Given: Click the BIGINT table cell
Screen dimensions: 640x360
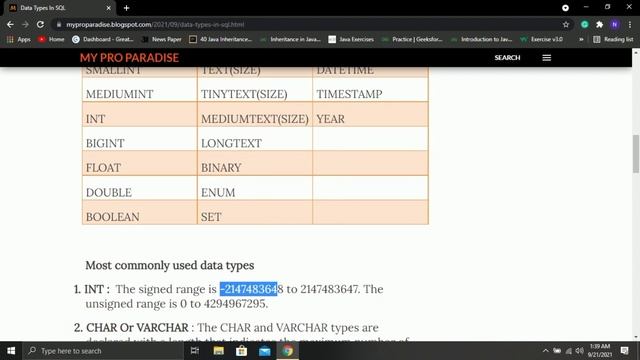Looking at the screenshot, I should 140,139.
